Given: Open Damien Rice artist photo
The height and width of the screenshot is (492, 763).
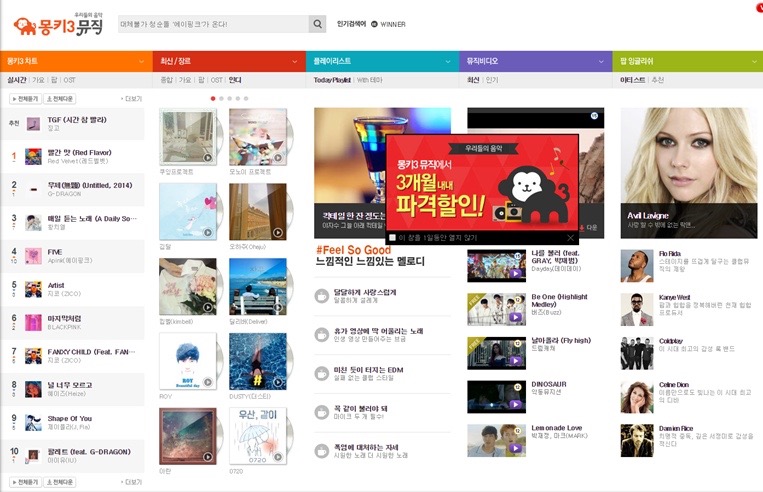Looking at the screenshot, I should click(637, 440).
